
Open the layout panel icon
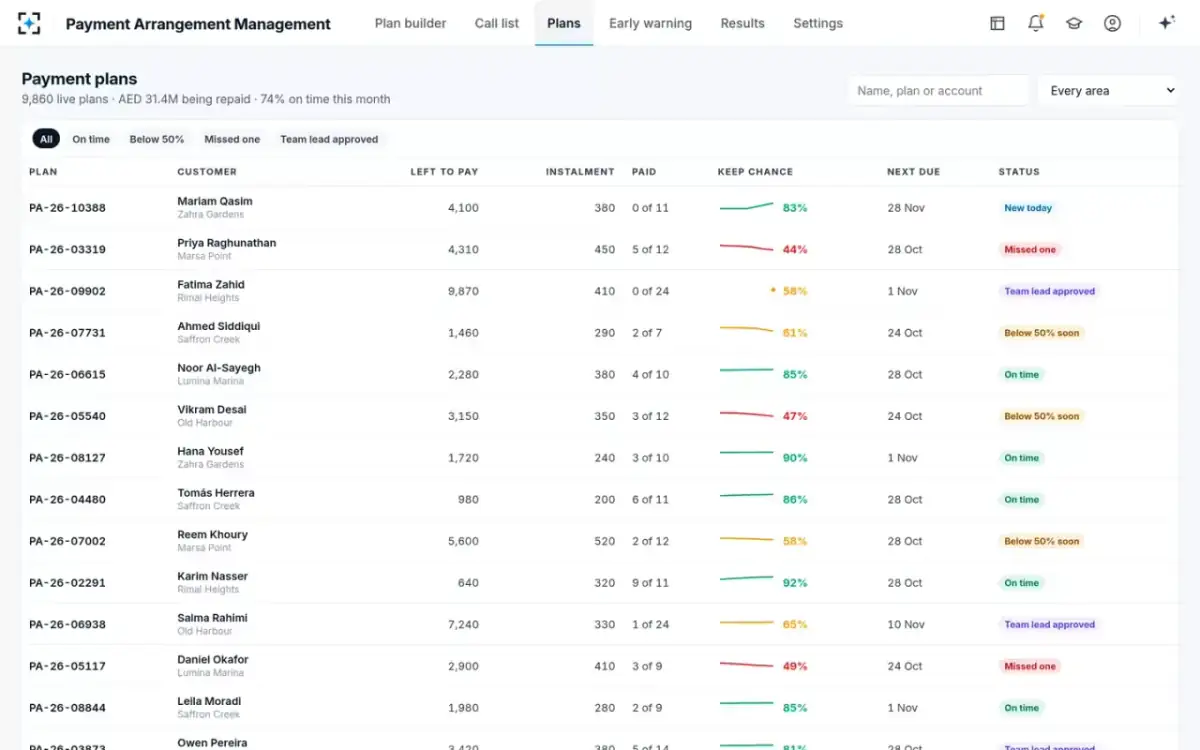pyautogui.click(x=997, y=23)
